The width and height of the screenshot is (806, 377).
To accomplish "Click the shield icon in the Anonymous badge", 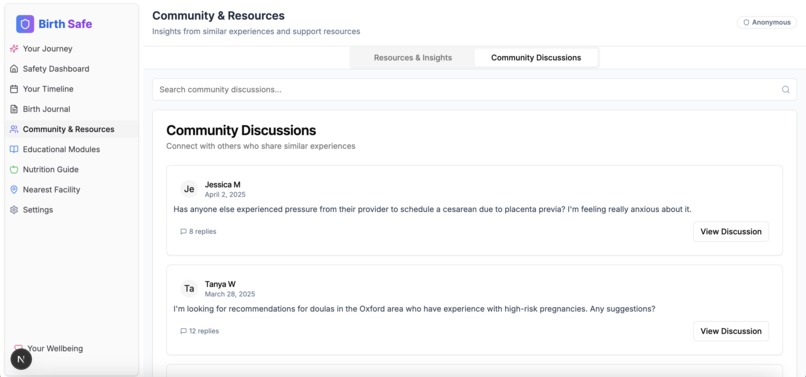I will [746, 23].
